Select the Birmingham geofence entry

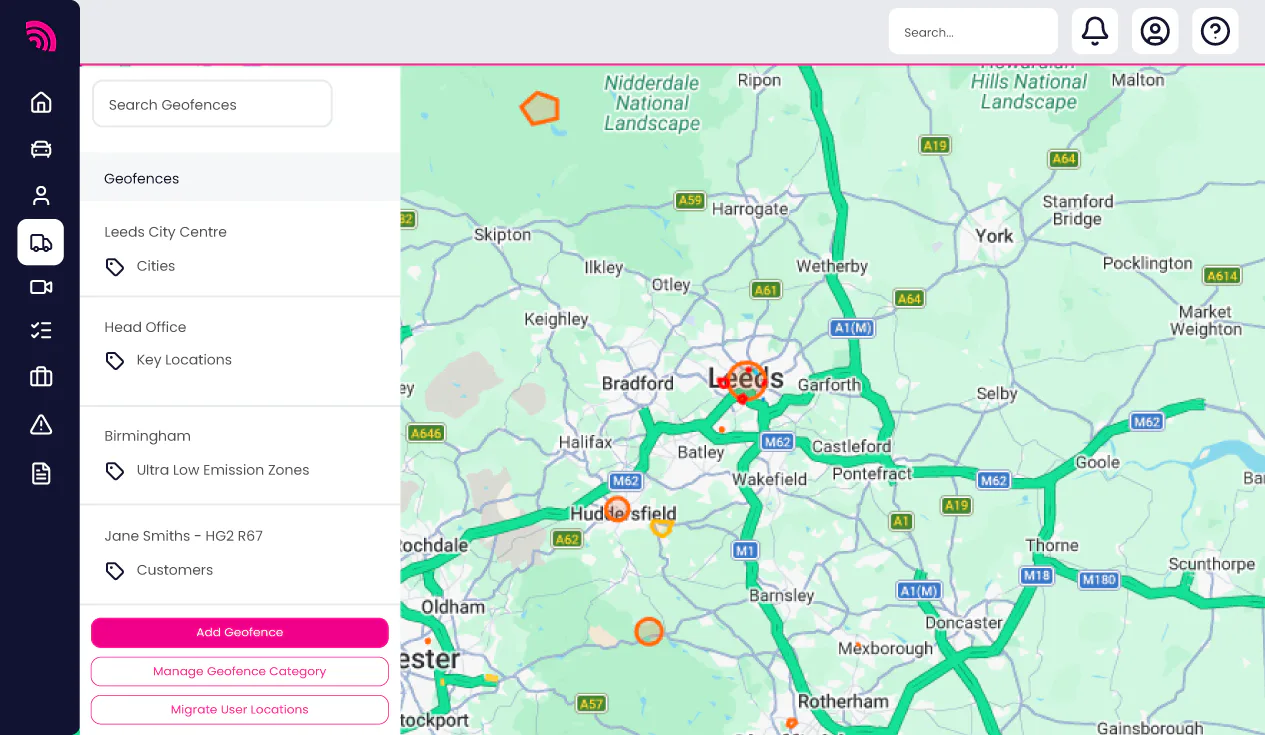tap(147, 436)
